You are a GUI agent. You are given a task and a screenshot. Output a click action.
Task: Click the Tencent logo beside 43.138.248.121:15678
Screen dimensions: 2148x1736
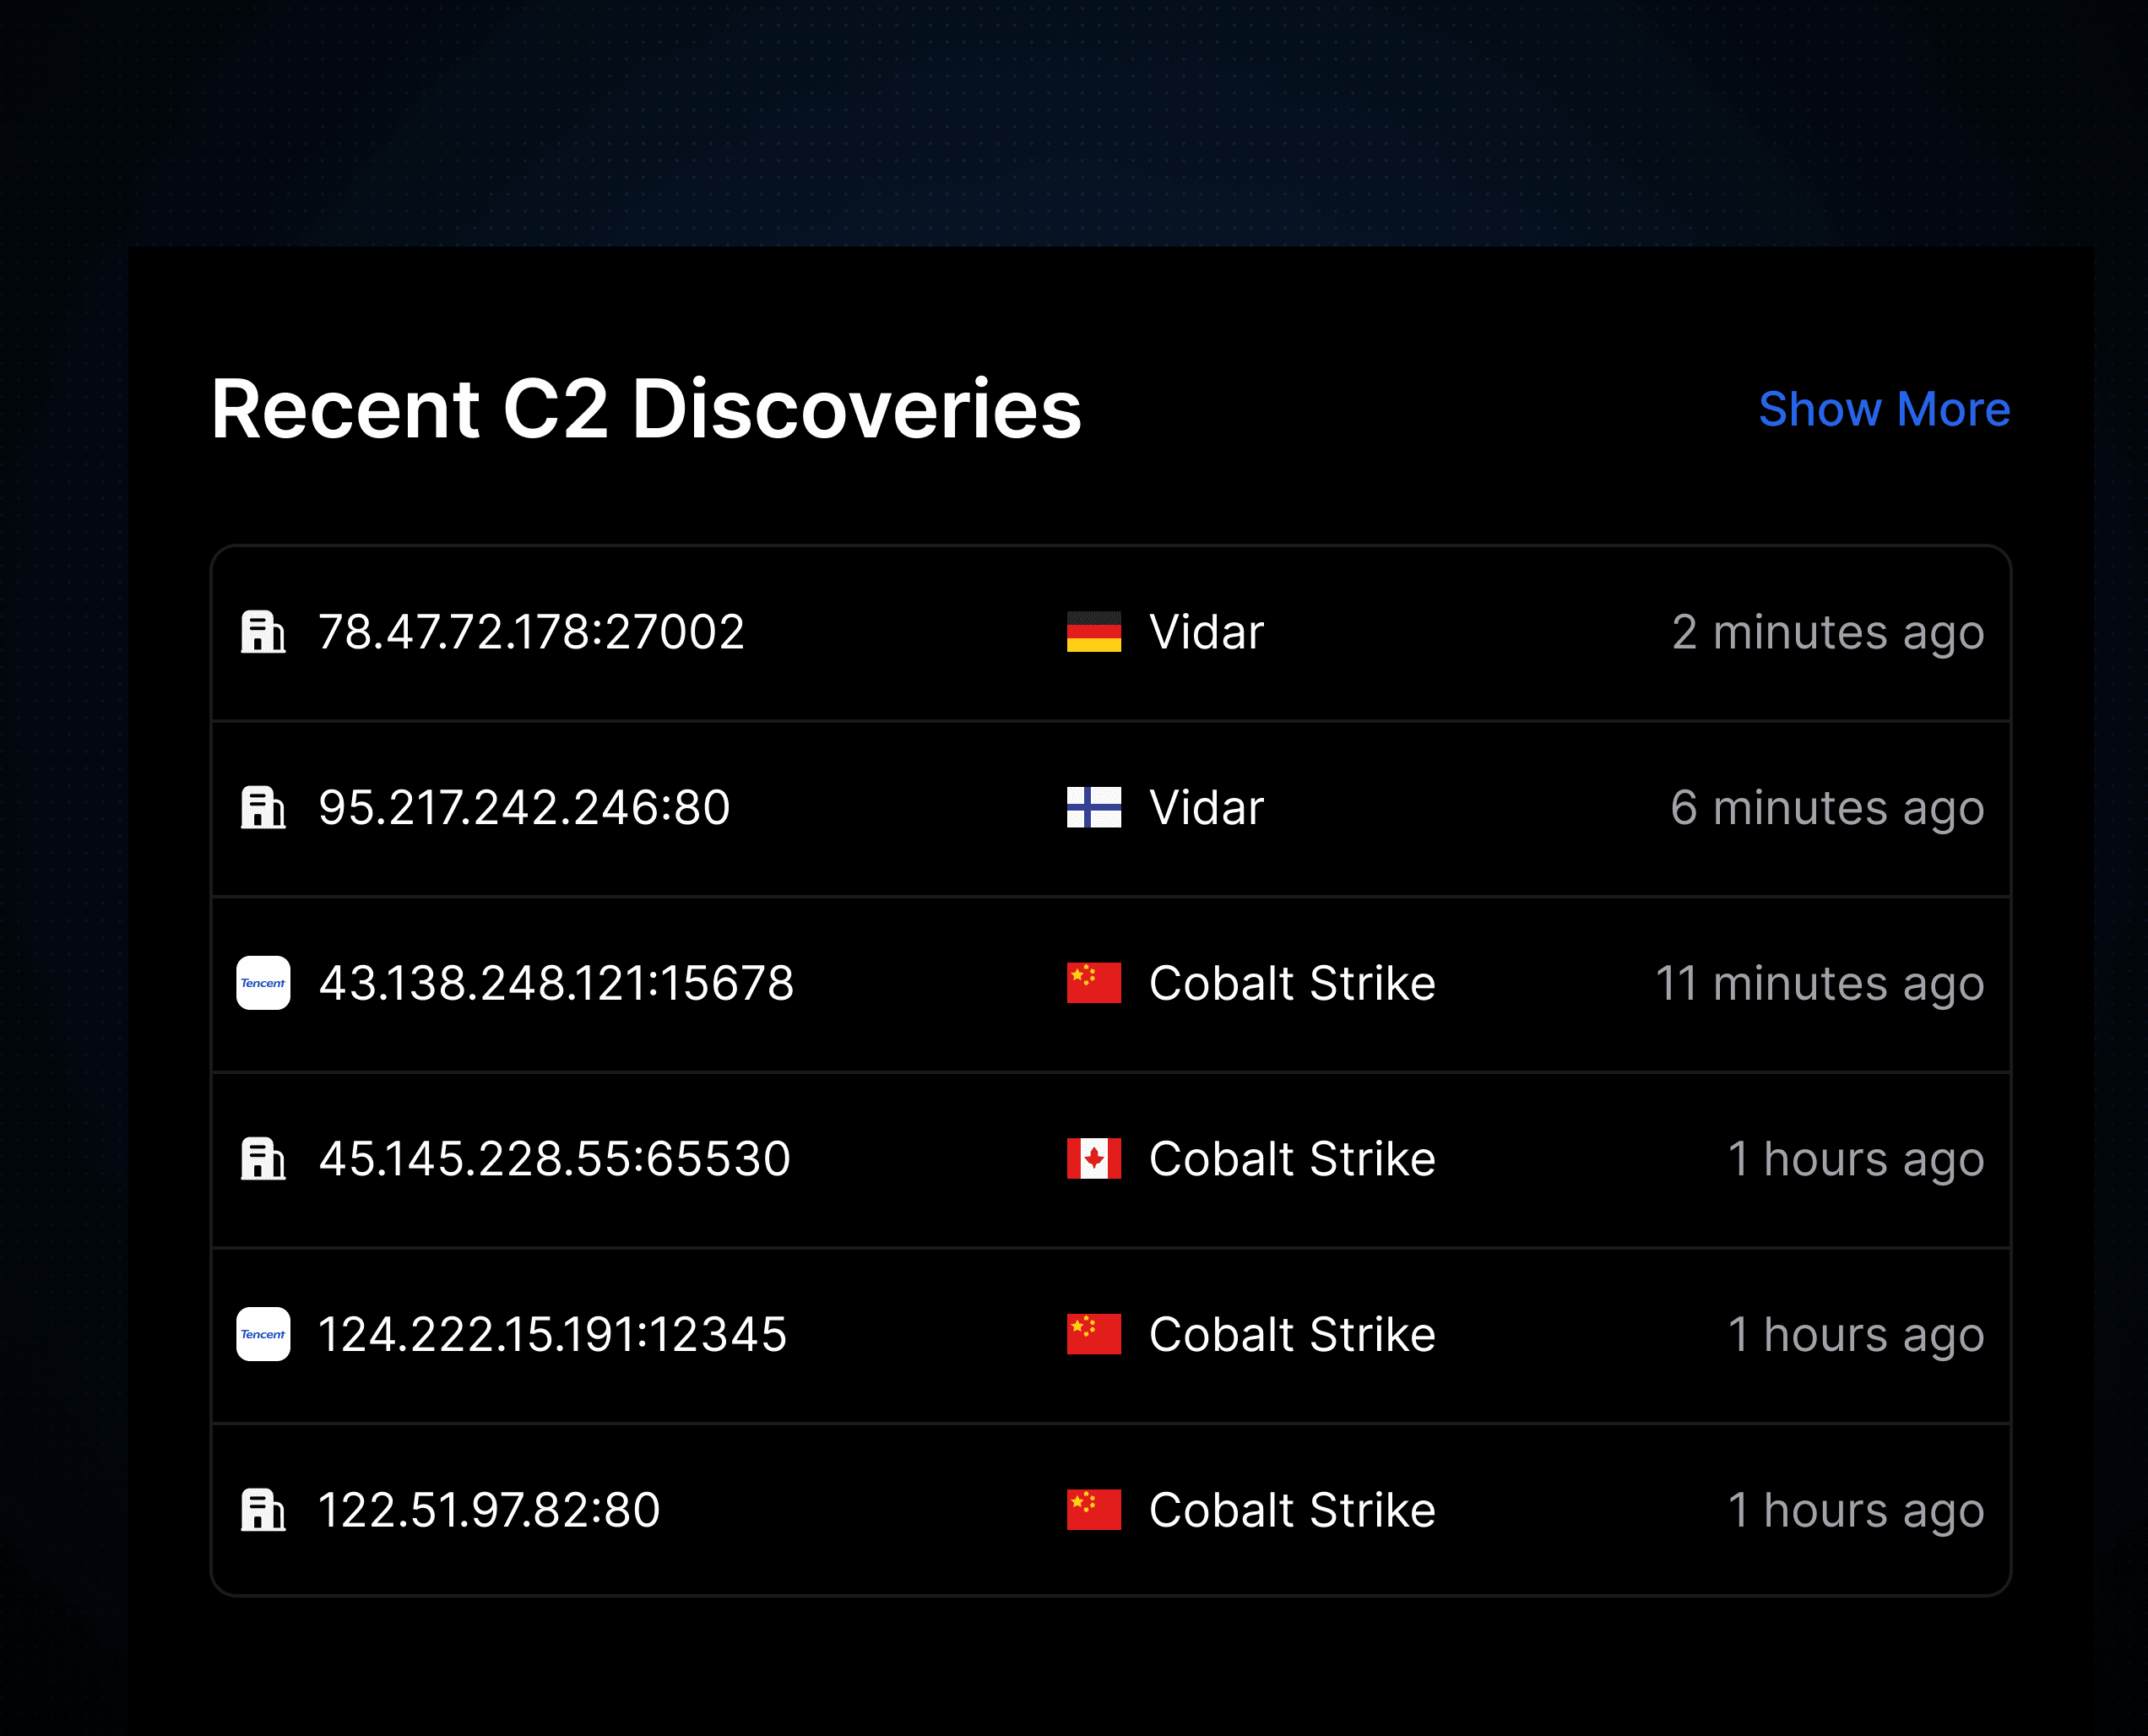click(x=263, y=983)
